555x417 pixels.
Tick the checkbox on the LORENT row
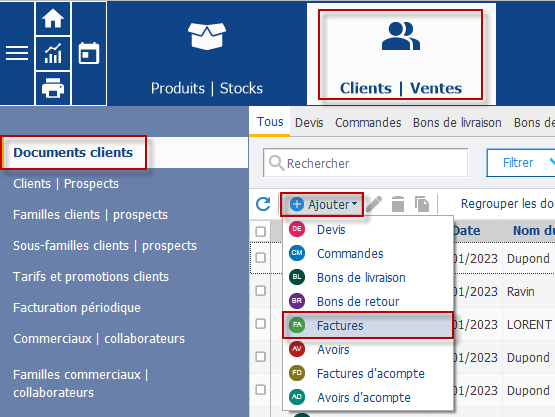[261, 324]
